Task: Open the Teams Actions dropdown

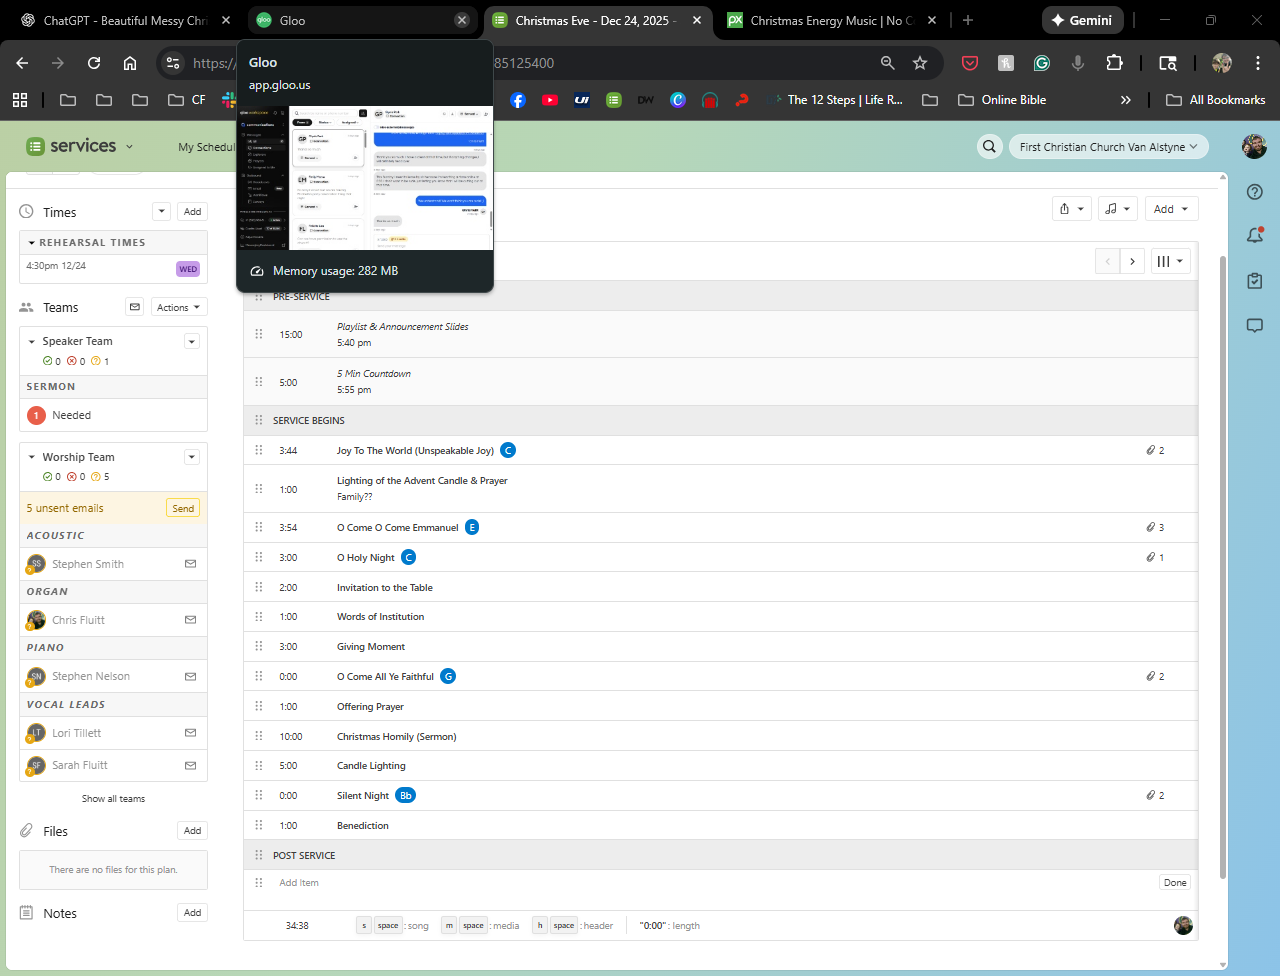Action: (179, 307)
